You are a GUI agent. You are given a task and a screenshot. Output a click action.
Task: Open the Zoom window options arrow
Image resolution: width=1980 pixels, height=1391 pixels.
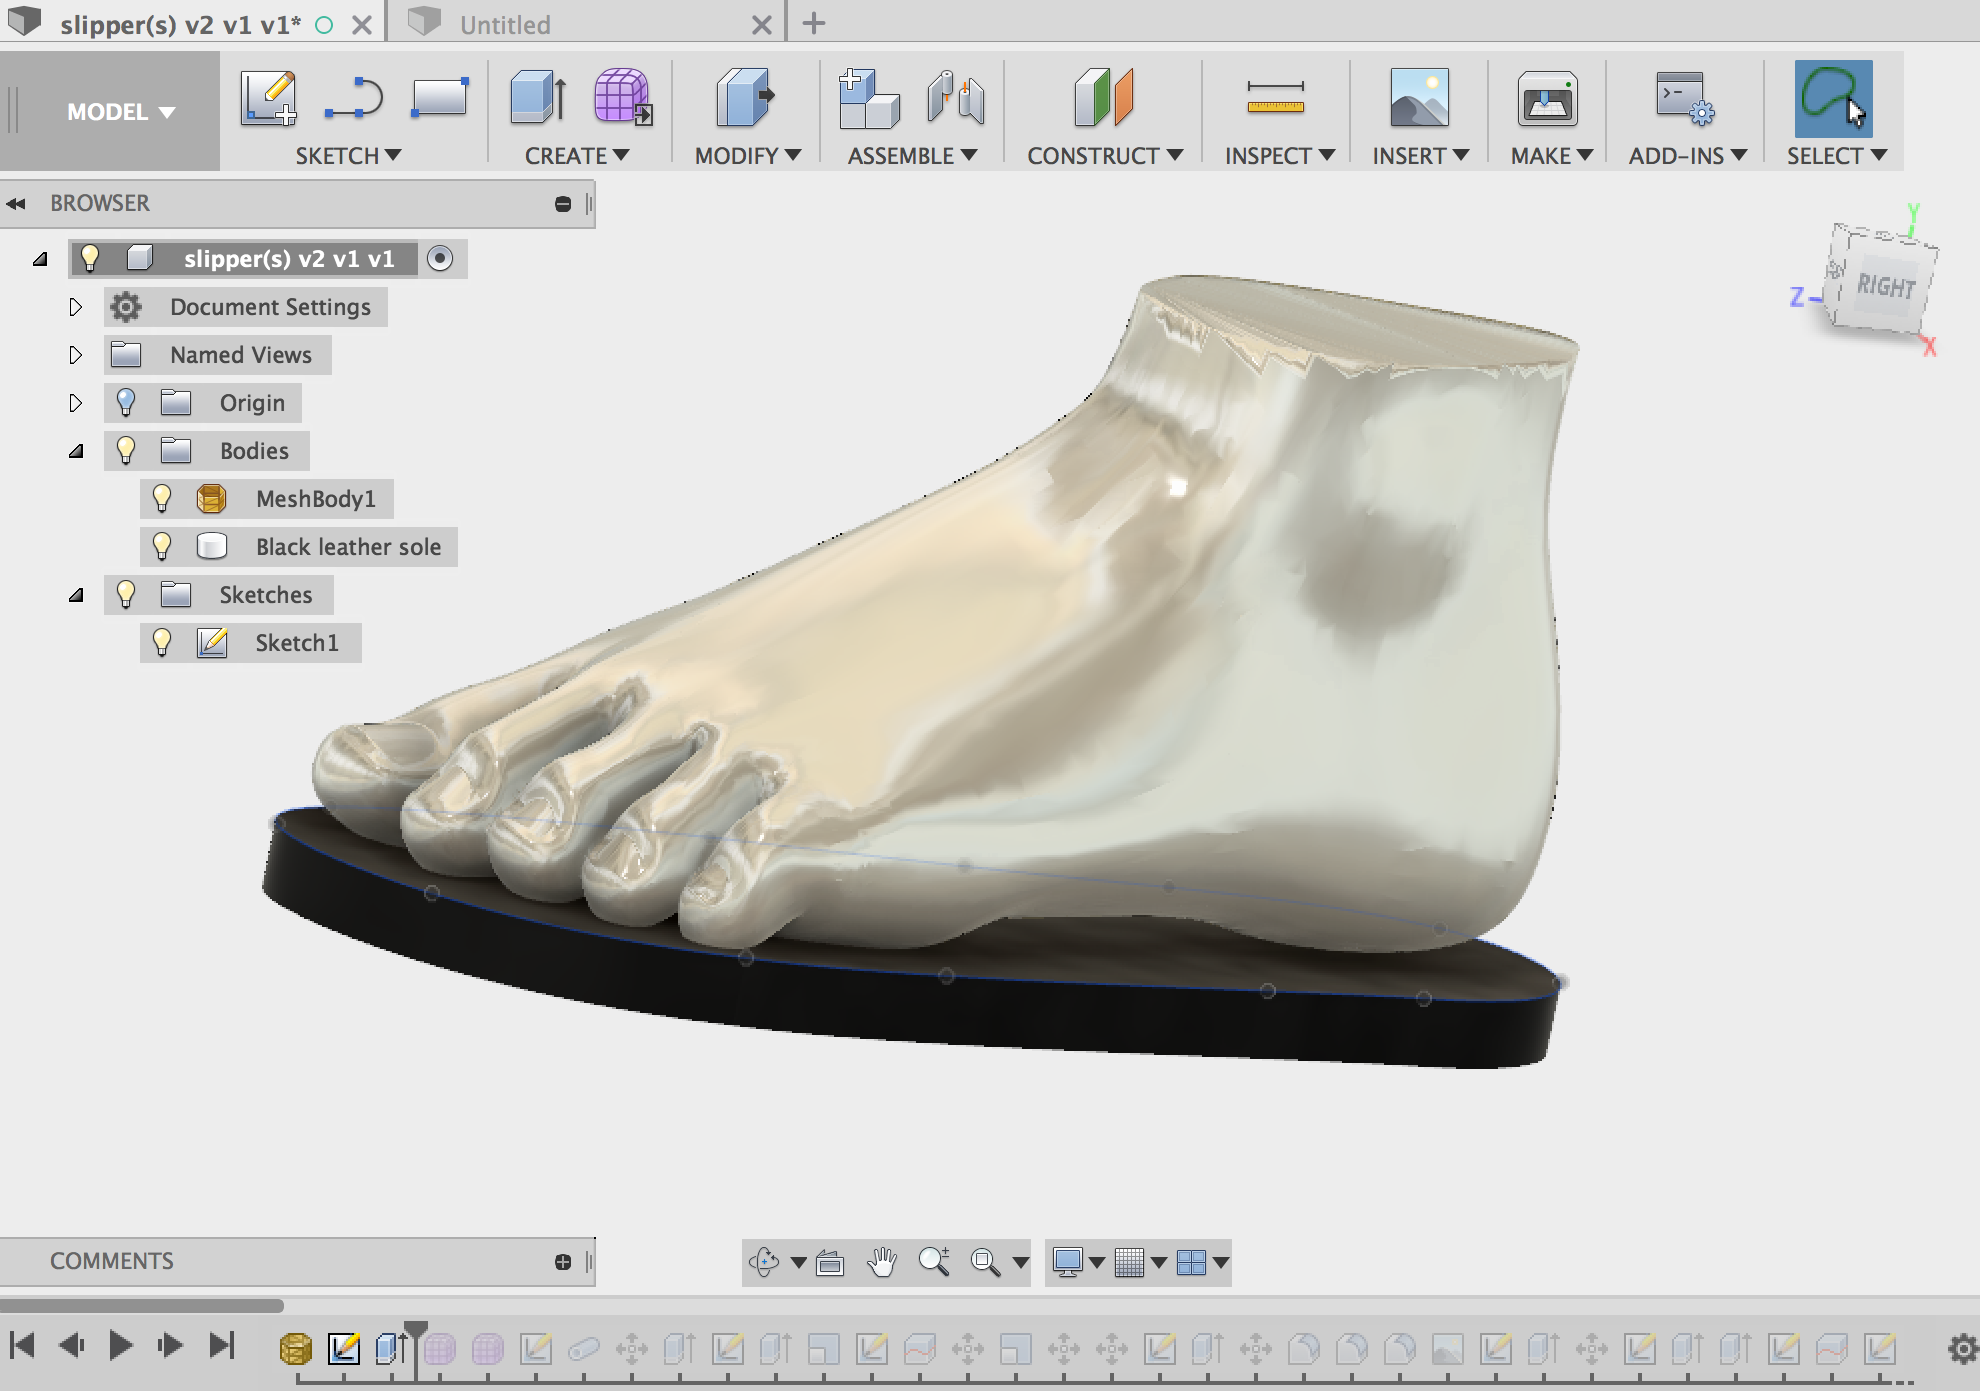pos(1020,1262)
